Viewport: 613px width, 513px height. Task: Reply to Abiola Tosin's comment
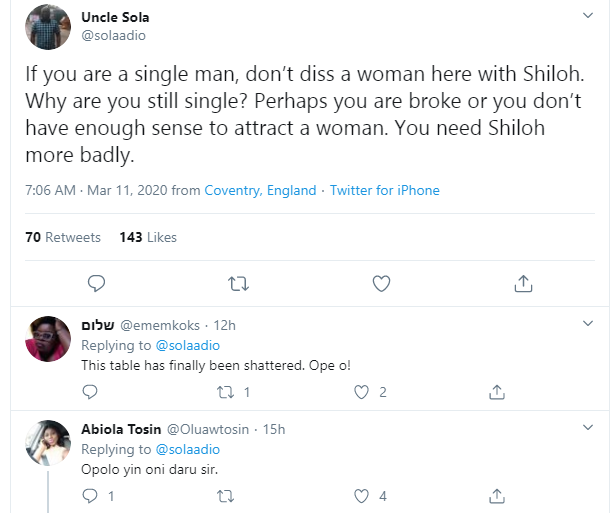click(89, 496)
